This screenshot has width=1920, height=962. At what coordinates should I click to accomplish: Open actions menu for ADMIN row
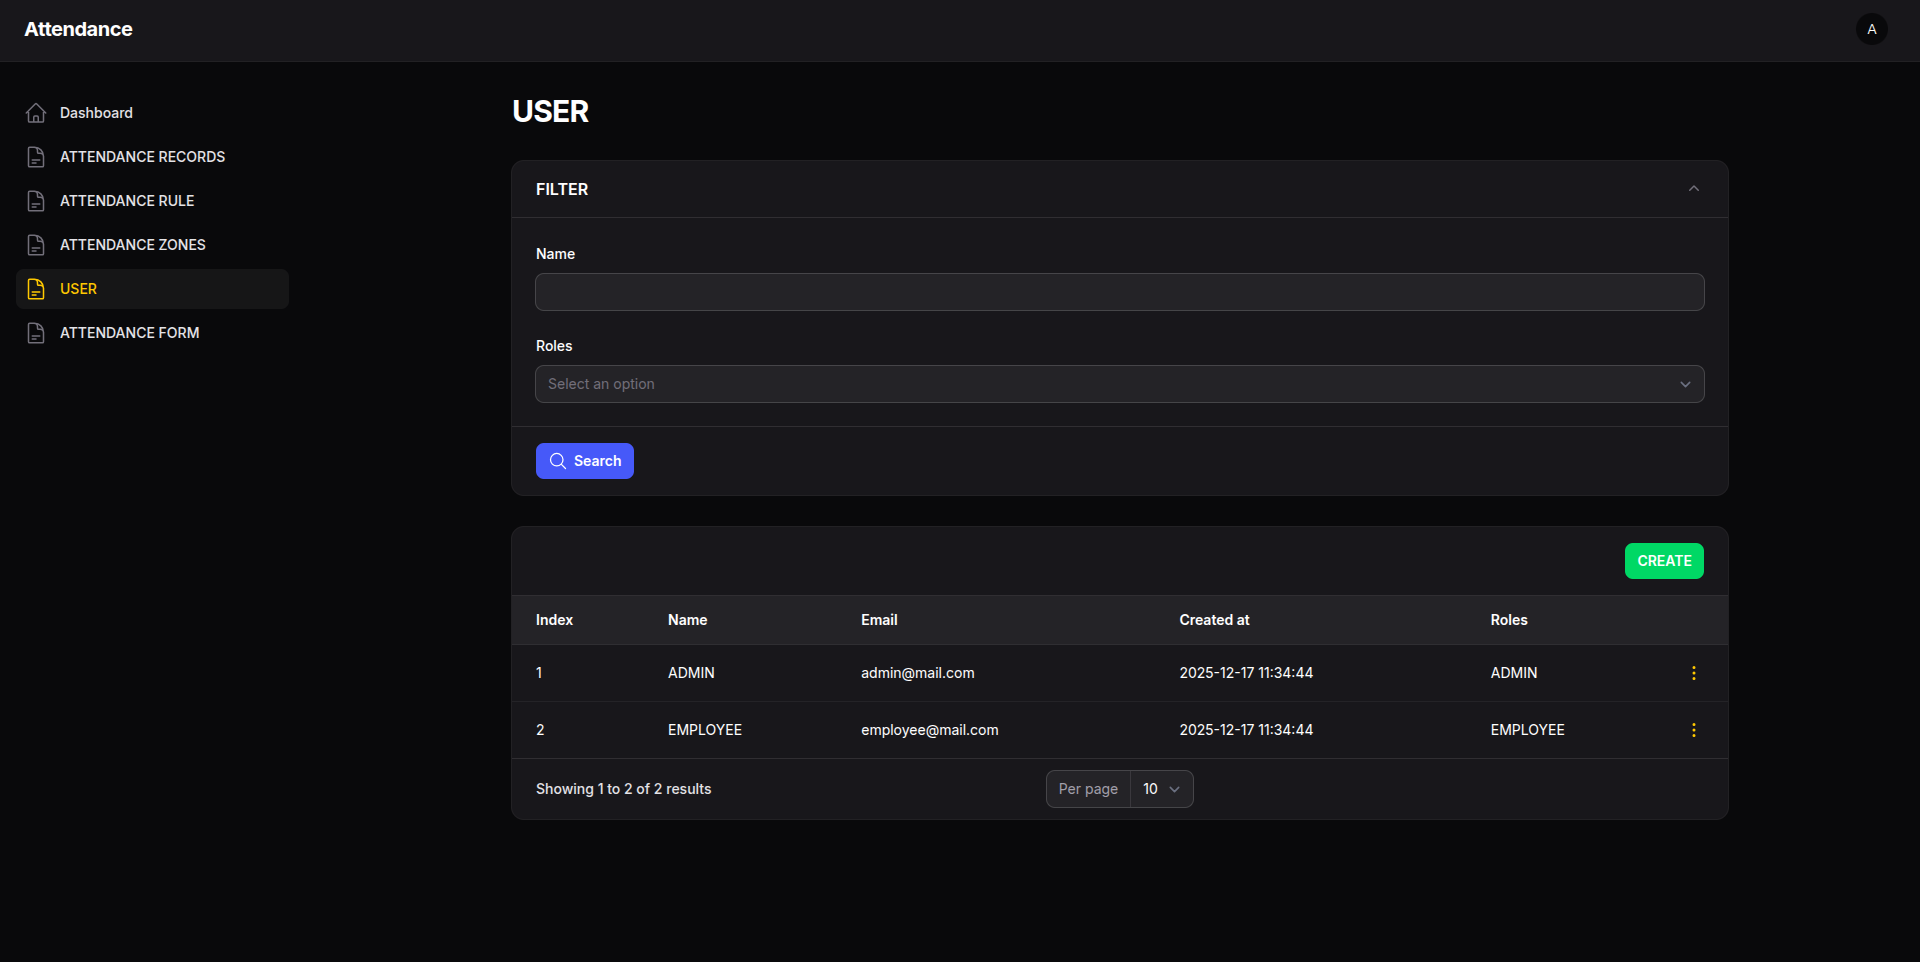[1693, 673]
